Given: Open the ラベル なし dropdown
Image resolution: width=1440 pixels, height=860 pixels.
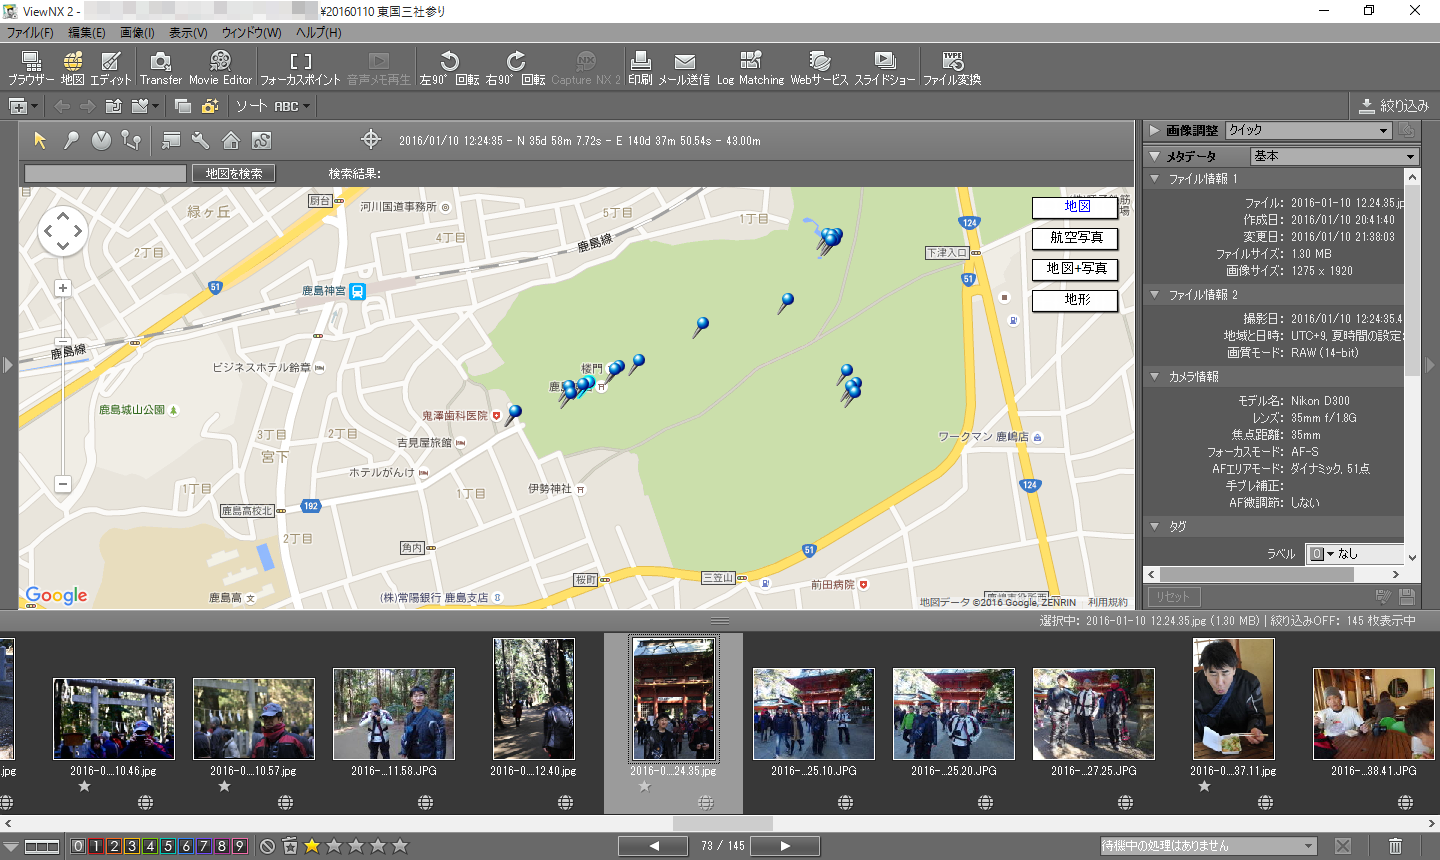Looking at the screenshot, I should pos(1355,553).
